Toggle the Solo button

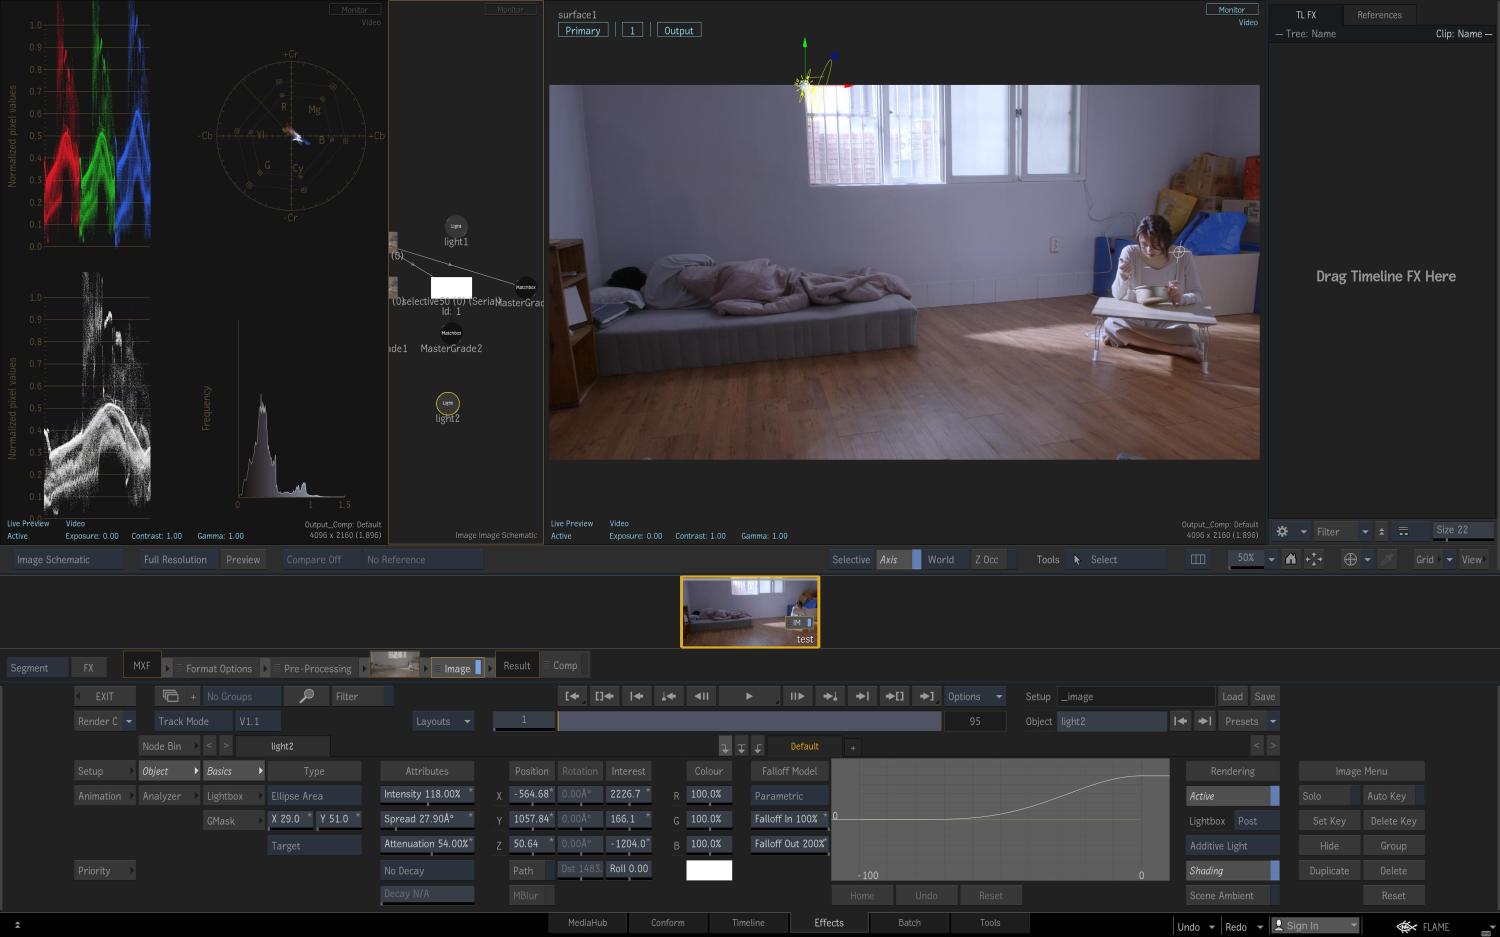(1328, 796)
